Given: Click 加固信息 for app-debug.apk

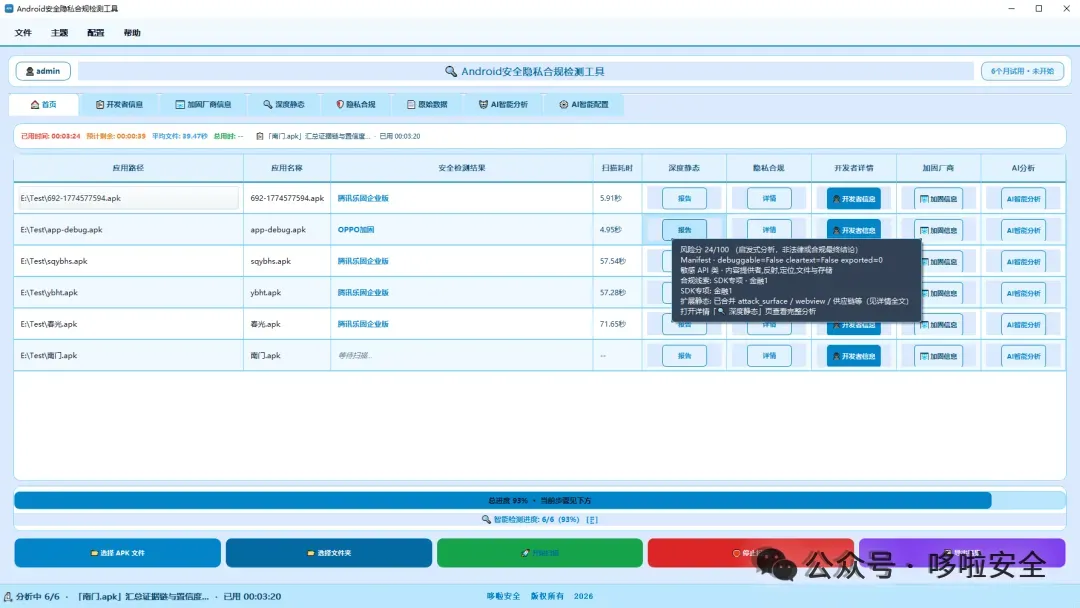Looking at the screenshot, I should point(938,230).
